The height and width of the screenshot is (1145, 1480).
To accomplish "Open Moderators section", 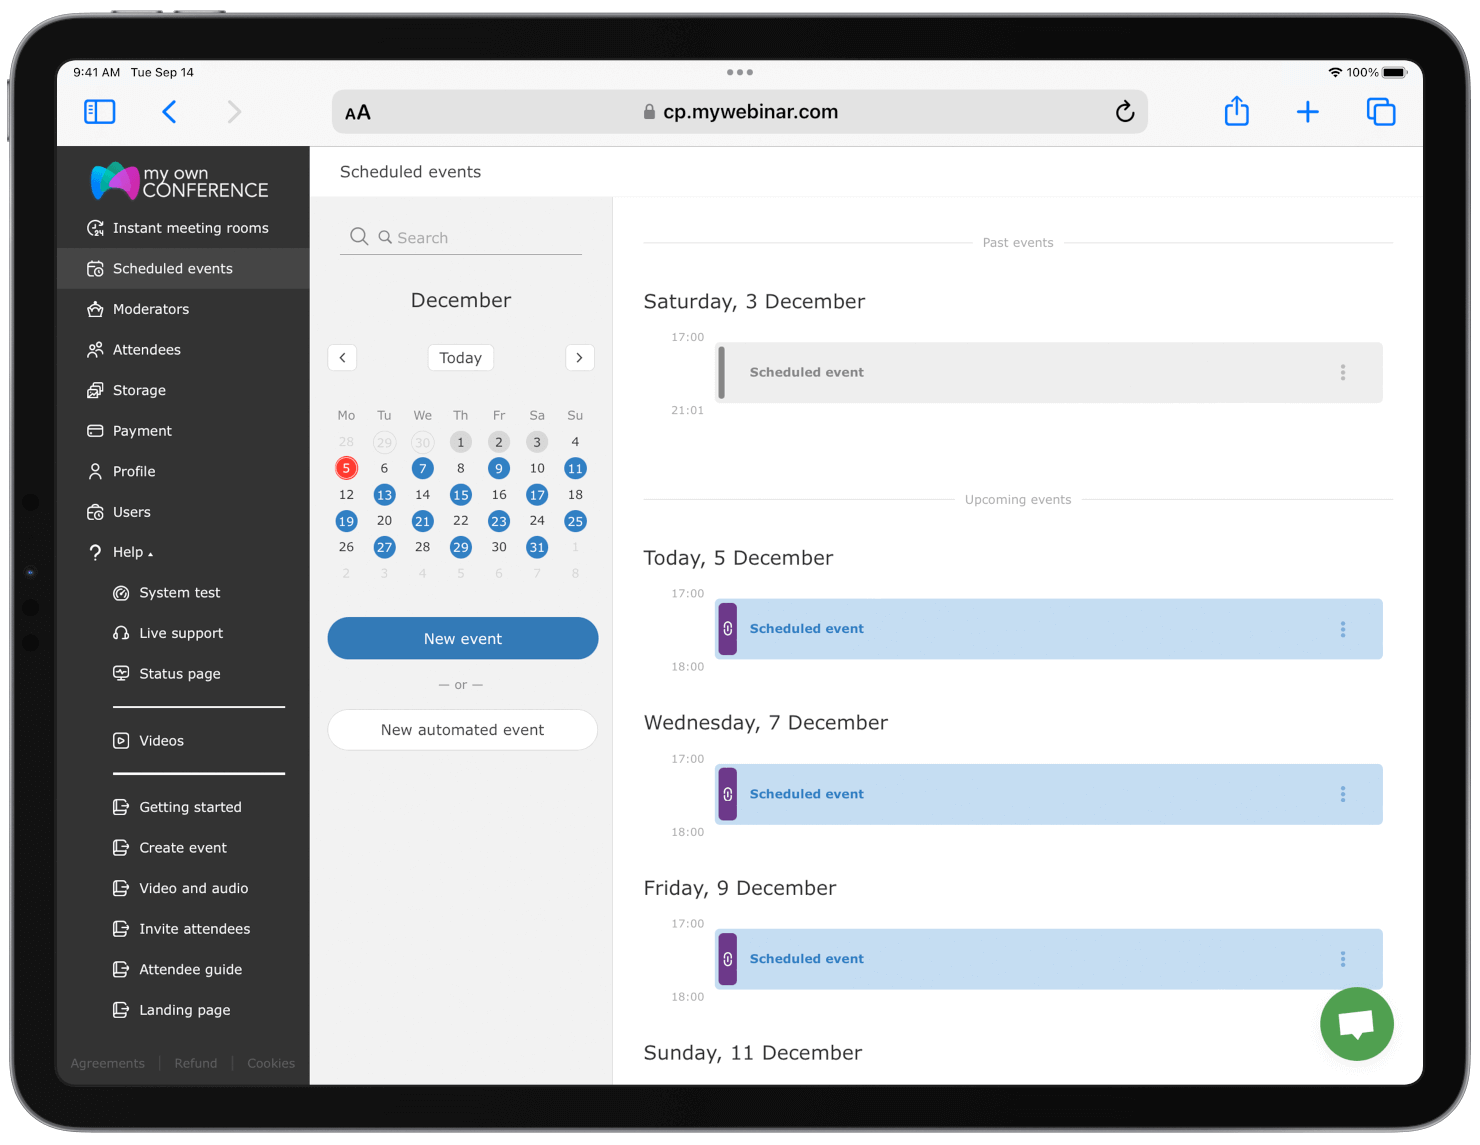I will pos(183,309).
